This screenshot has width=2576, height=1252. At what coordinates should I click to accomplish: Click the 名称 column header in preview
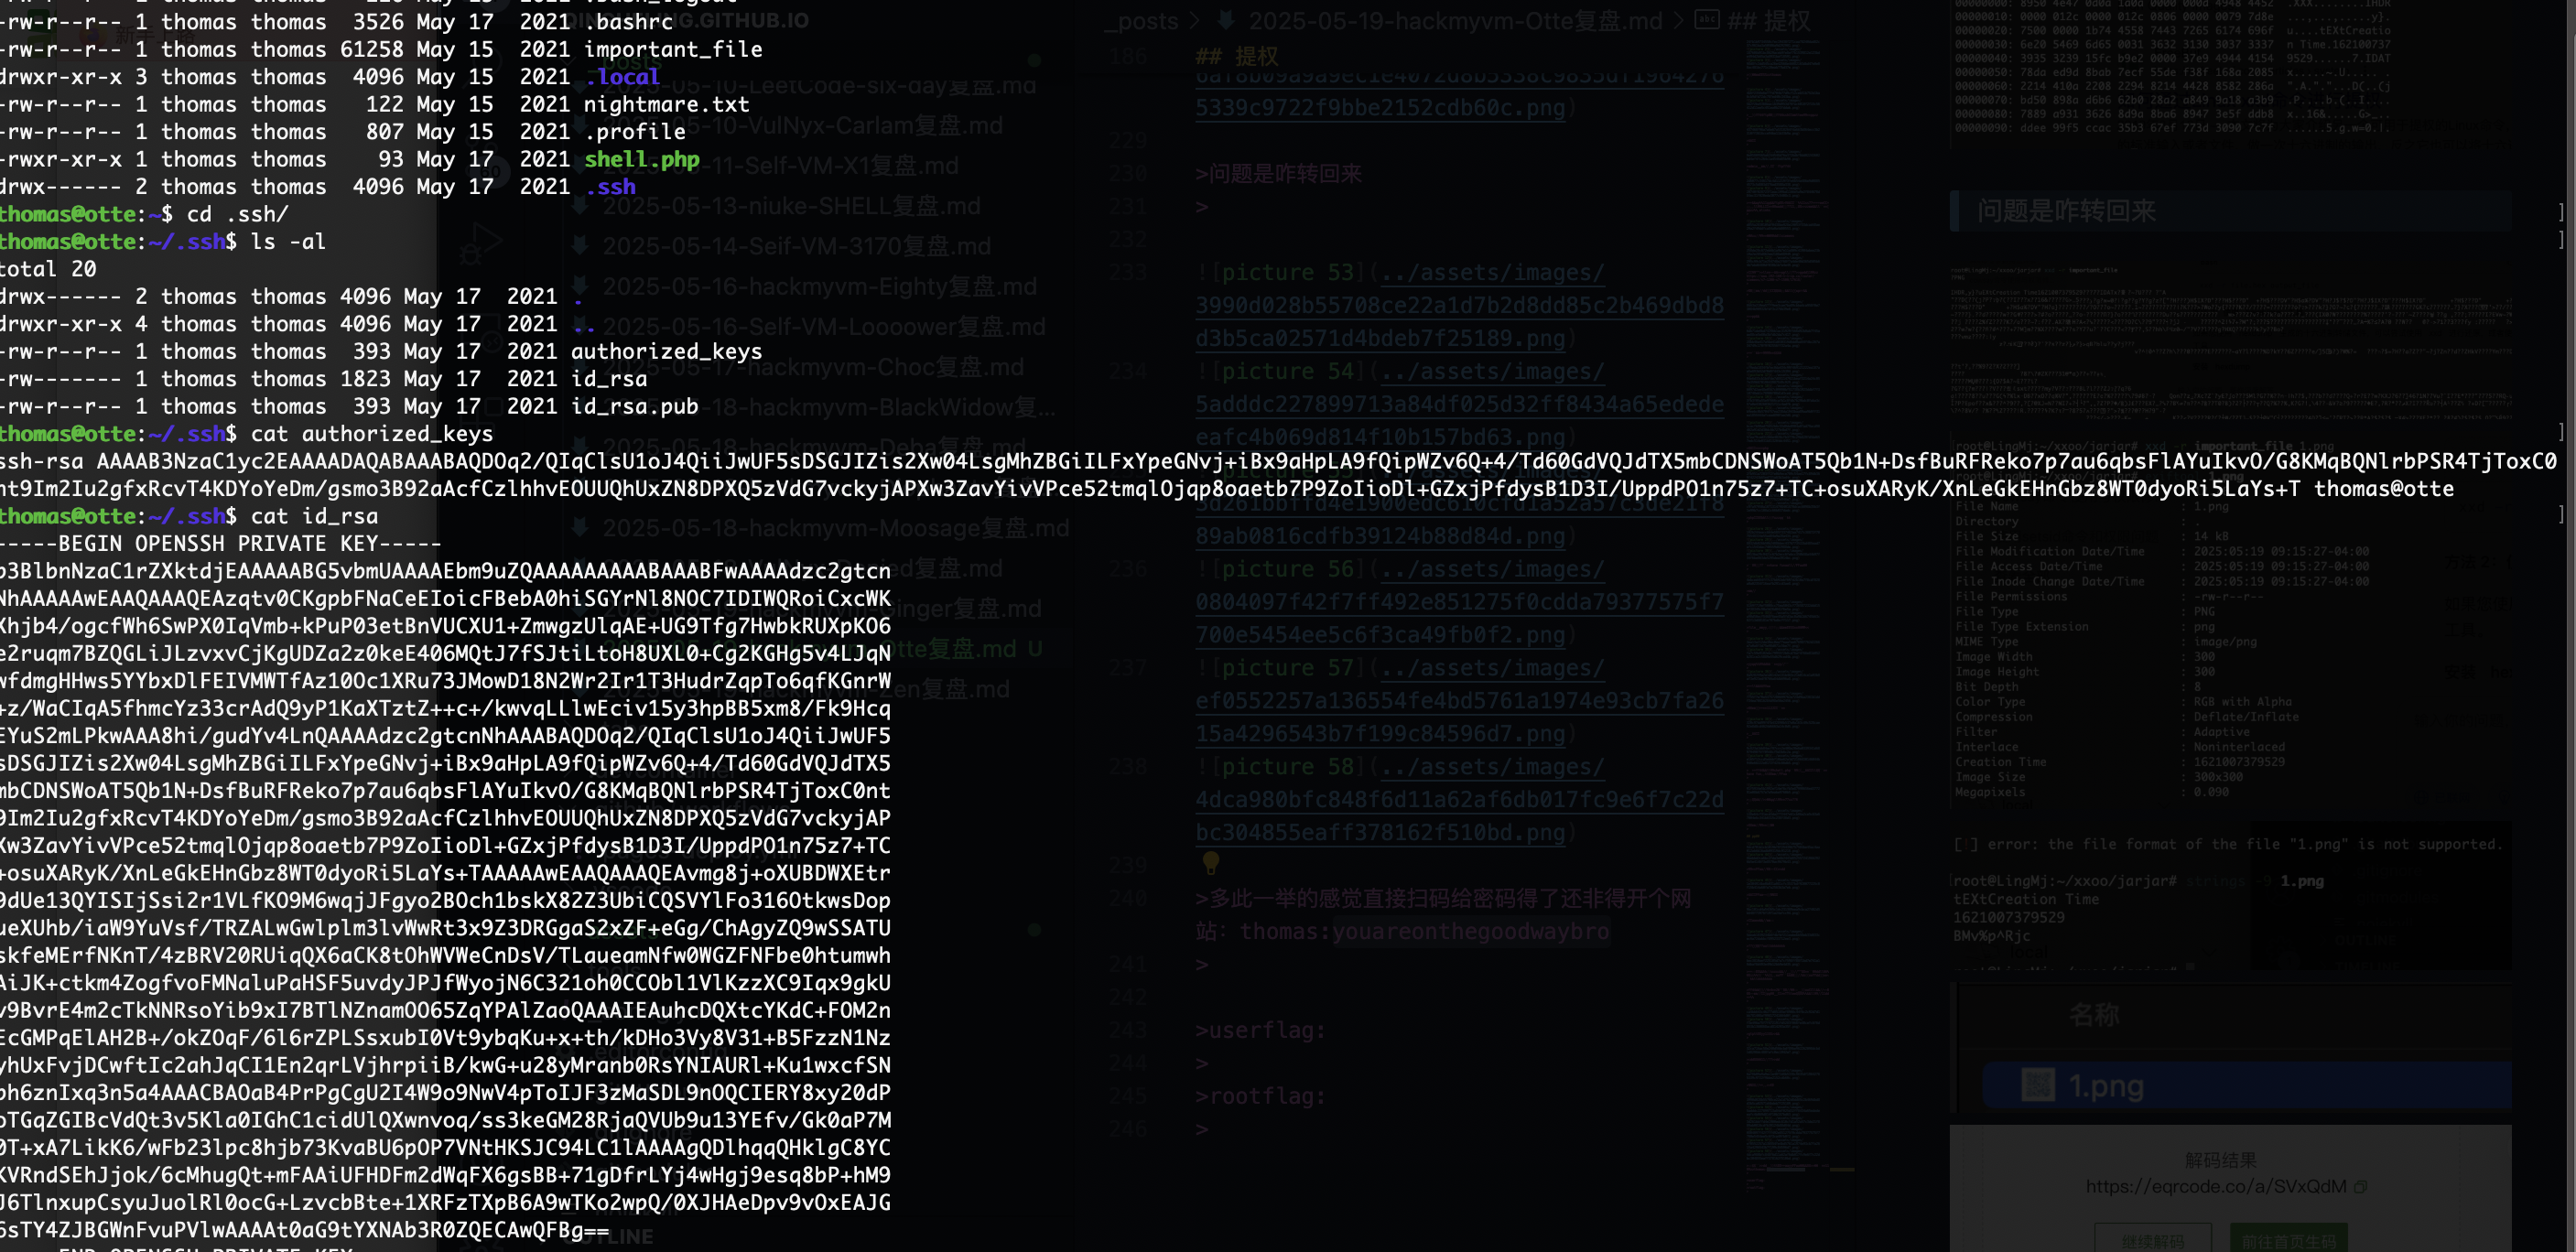click(2095, 1015)
